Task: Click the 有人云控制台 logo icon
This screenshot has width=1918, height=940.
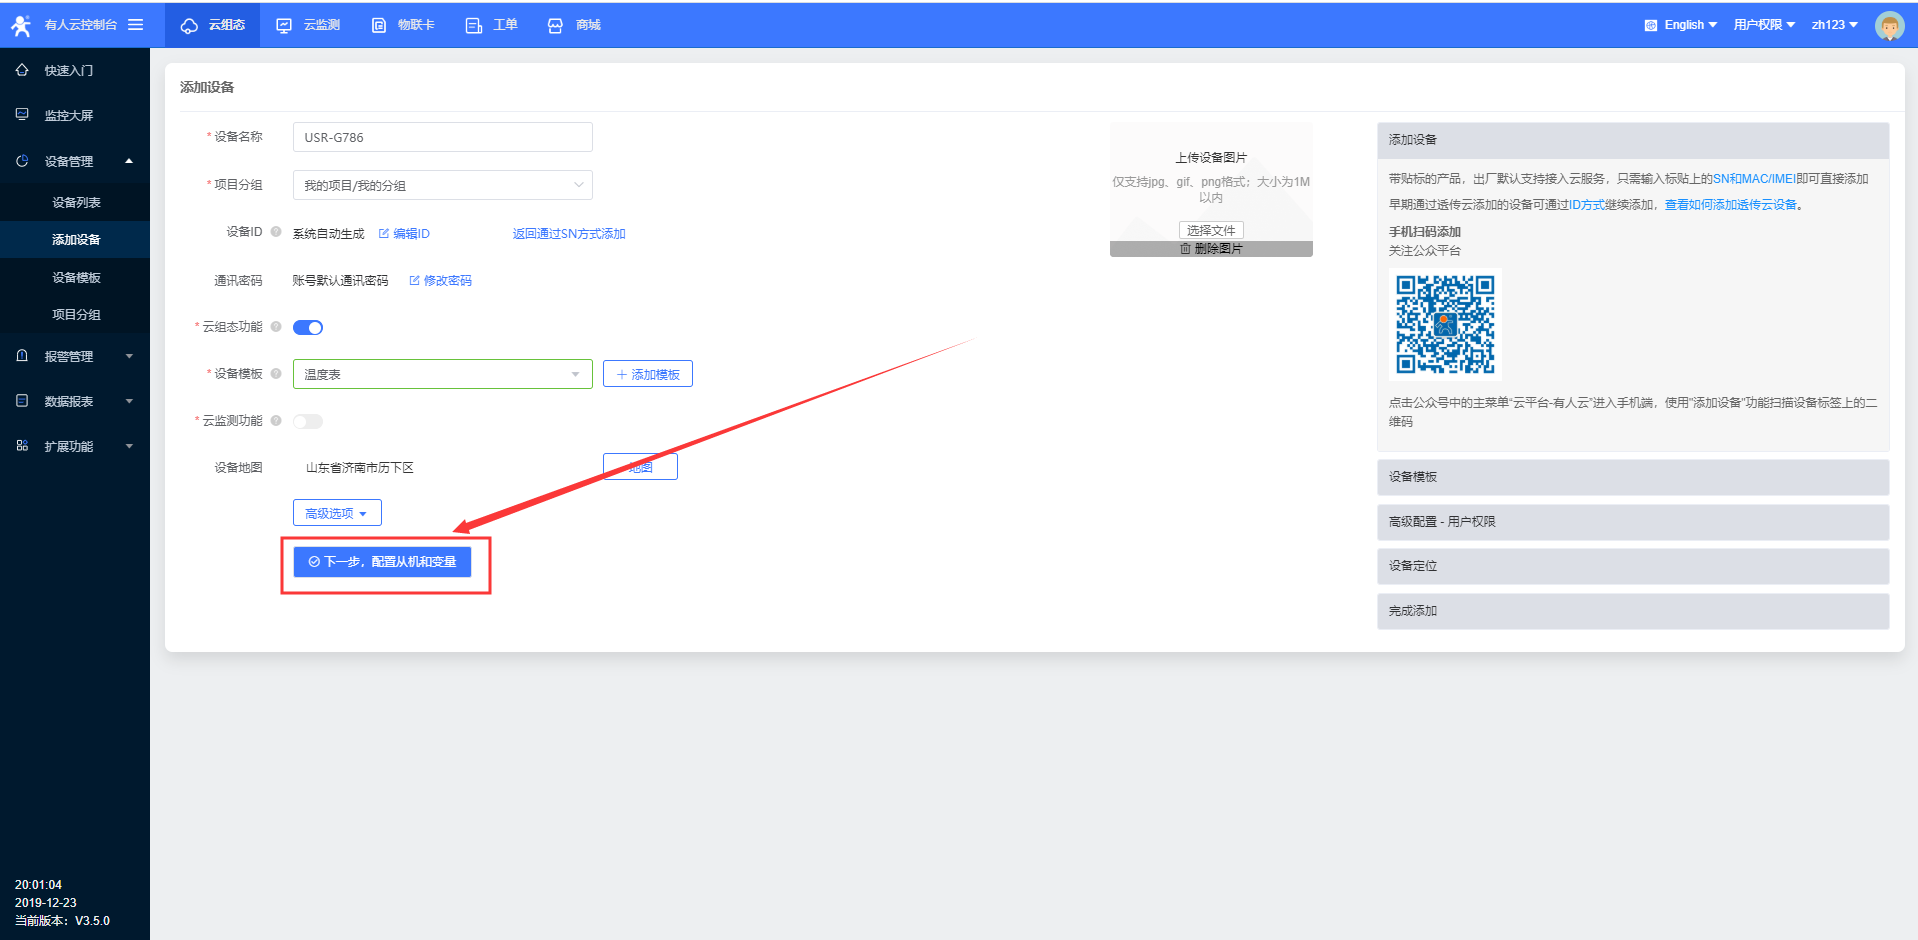Action: coord(21,25)
